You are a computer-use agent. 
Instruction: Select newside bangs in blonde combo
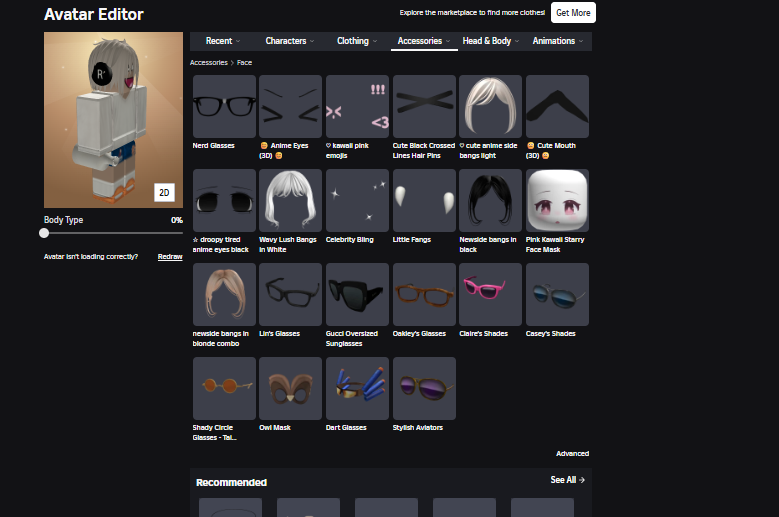(x=224, y=295)
